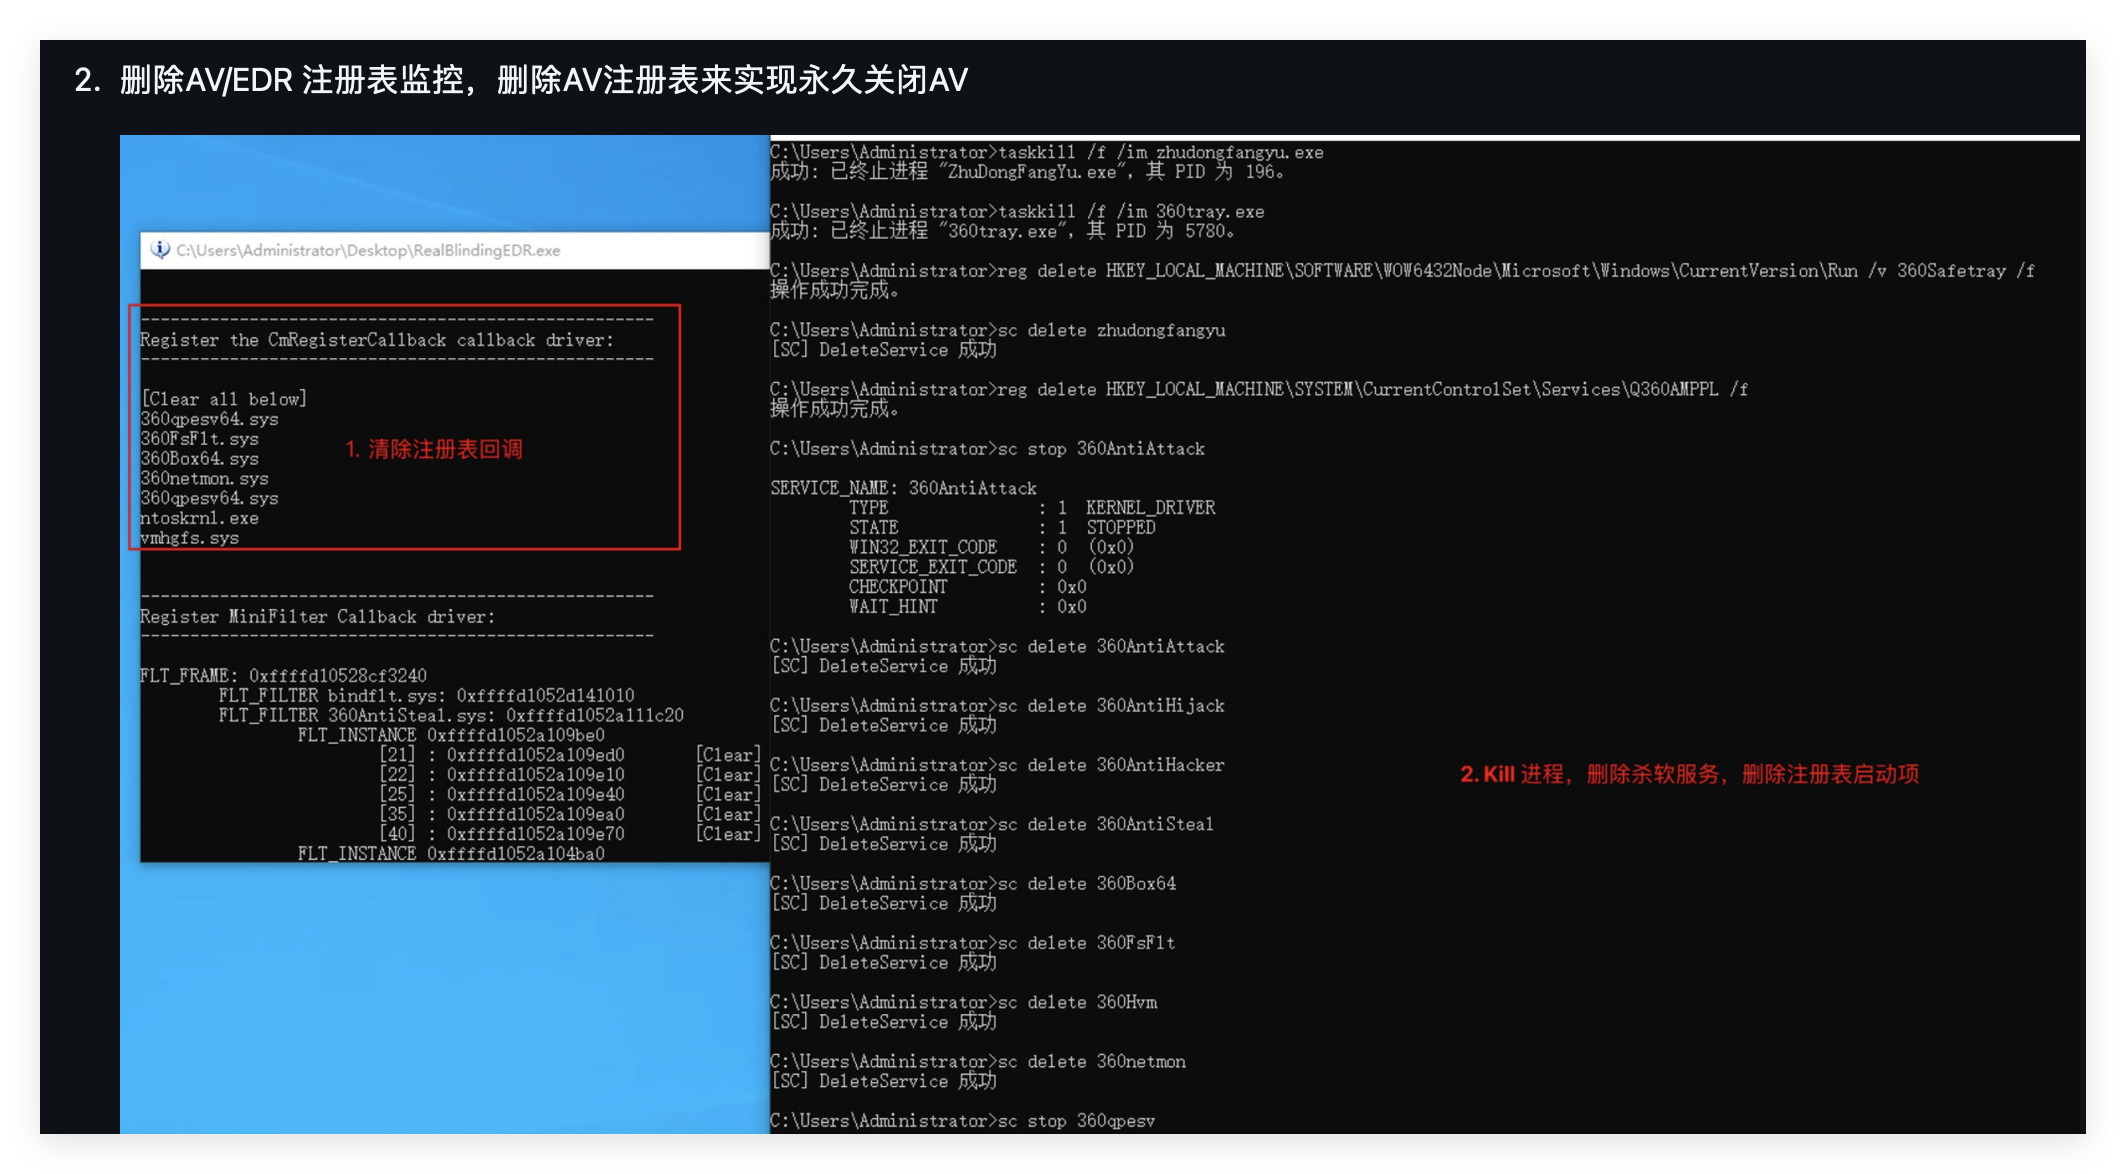Select the 'SERVICE_NAME: 360AntiAttack' line
The width and height of the screenshot is (2126, 1174).
pos(904,488)
